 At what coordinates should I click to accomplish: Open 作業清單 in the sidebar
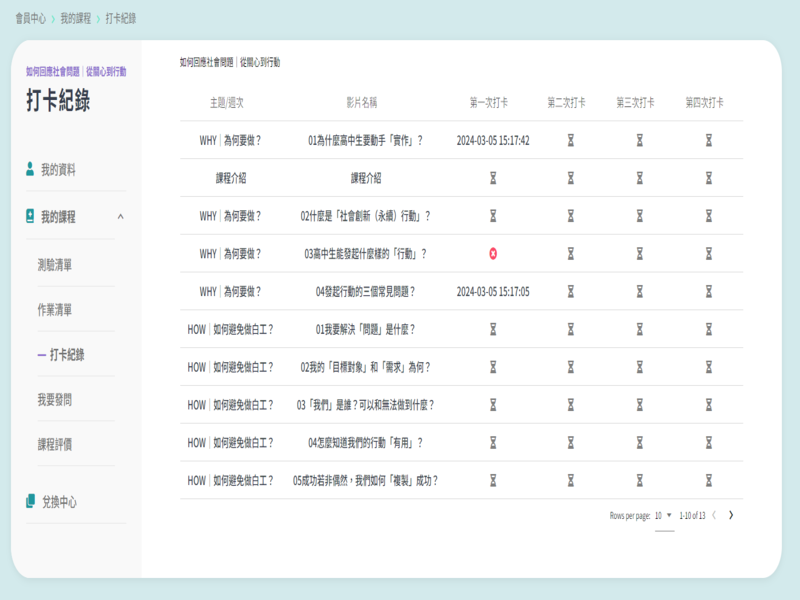point(55,310)
